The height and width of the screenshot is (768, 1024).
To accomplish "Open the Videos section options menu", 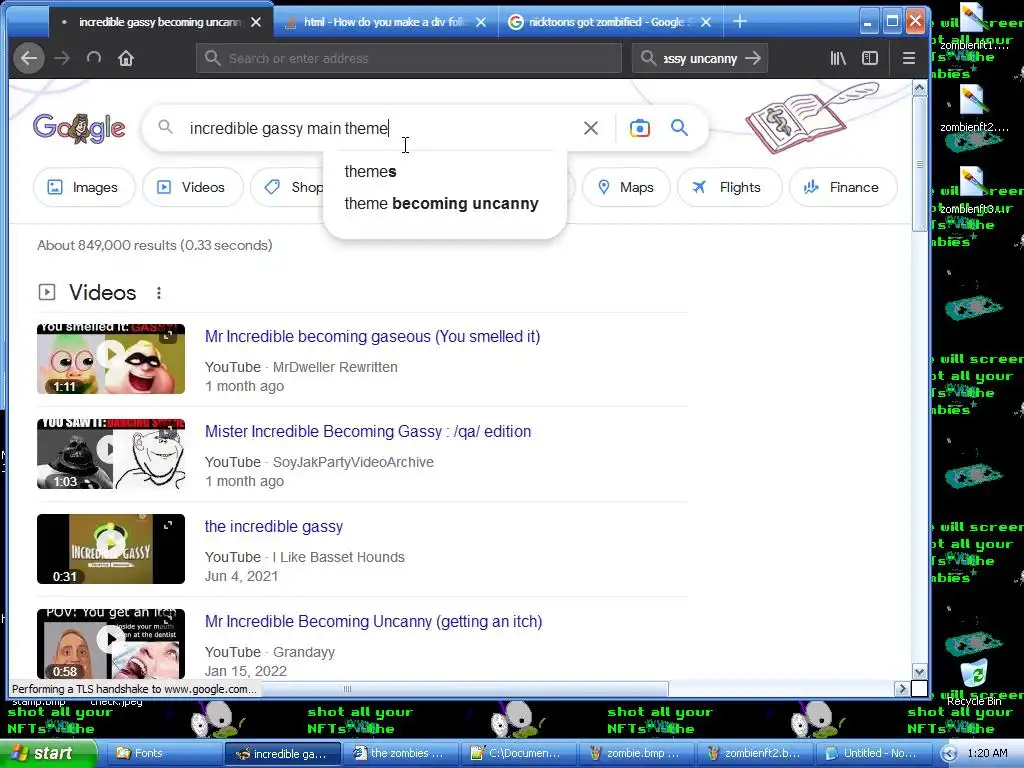I will 159,293.
